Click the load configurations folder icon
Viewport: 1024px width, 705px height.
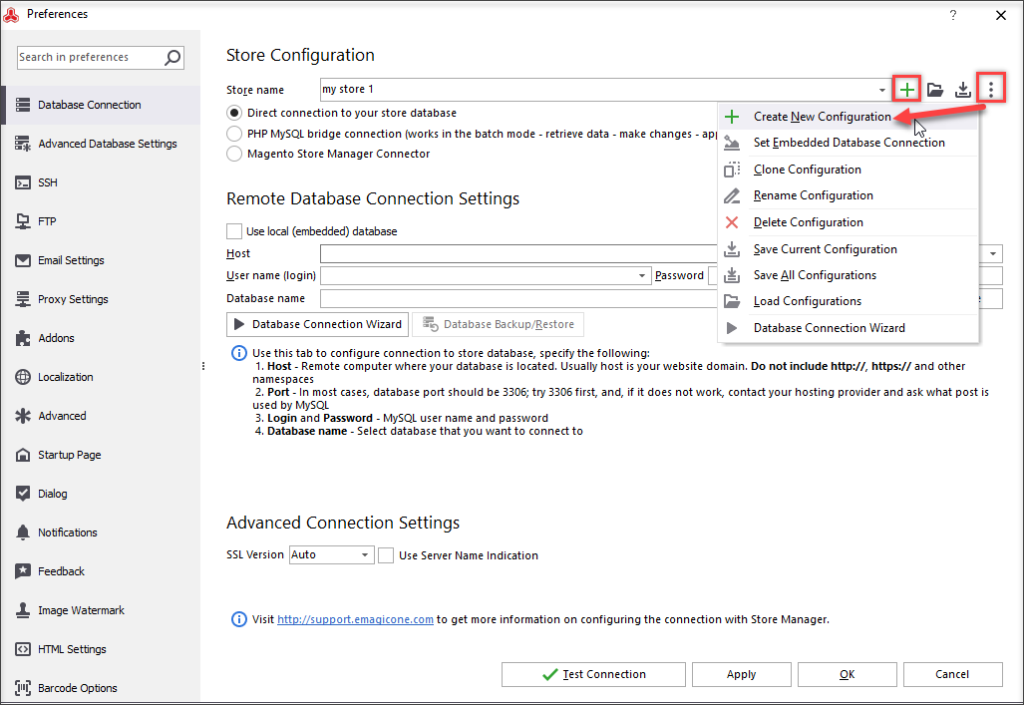click(x=935, y=89)
